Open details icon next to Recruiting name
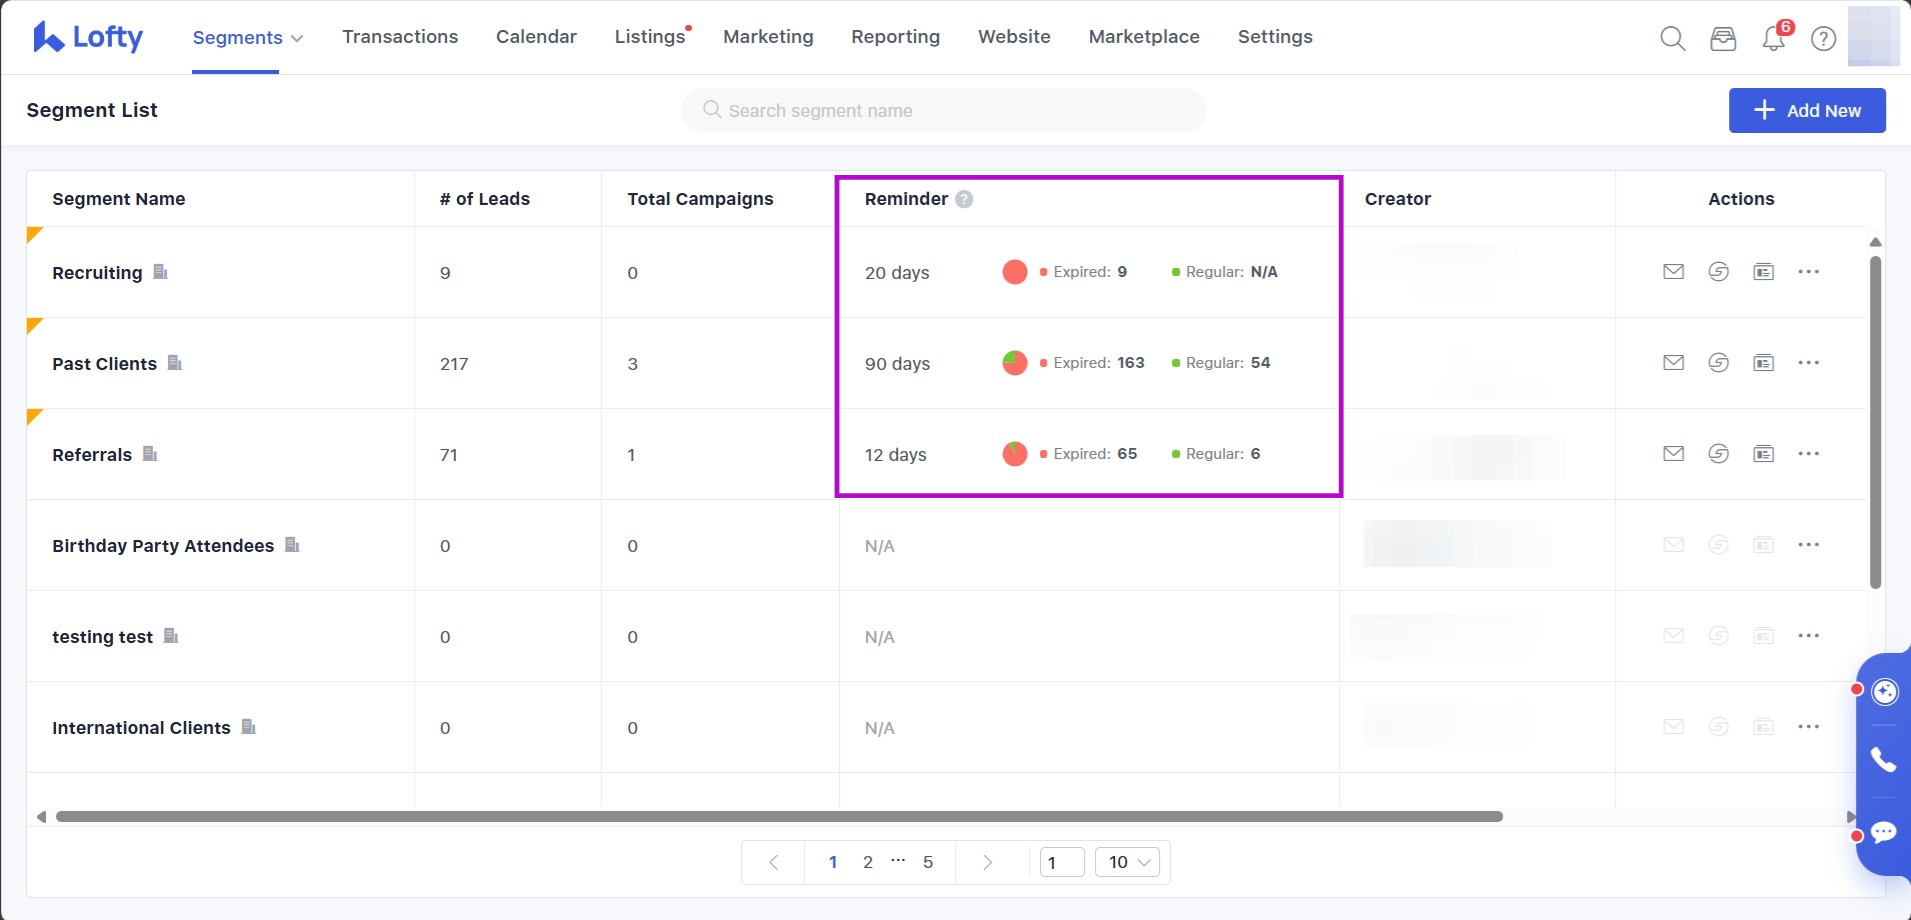 pyautogui.click(x=160, y=272)
